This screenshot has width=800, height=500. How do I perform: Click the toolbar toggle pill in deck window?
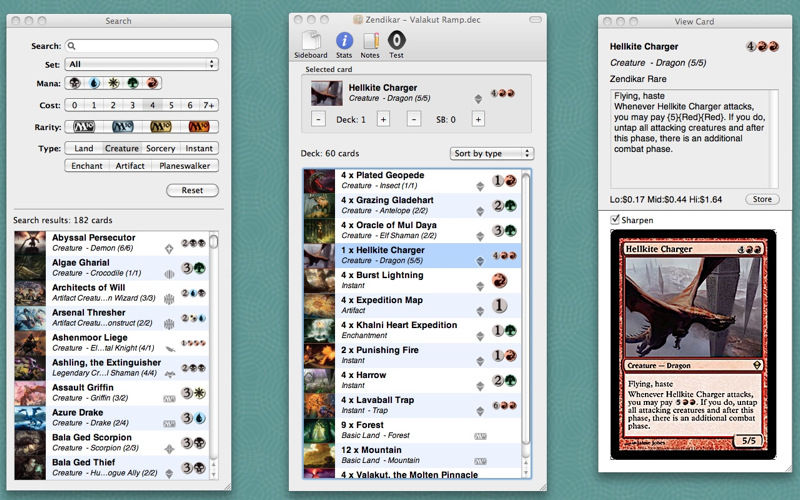[x=535, y=20]
